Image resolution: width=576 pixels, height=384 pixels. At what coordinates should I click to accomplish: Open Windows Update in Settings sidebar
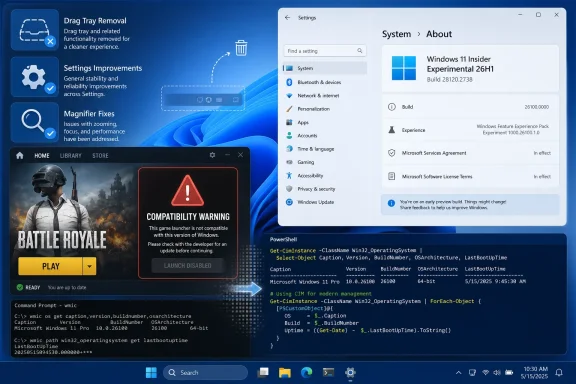click(x=325, y=202)
